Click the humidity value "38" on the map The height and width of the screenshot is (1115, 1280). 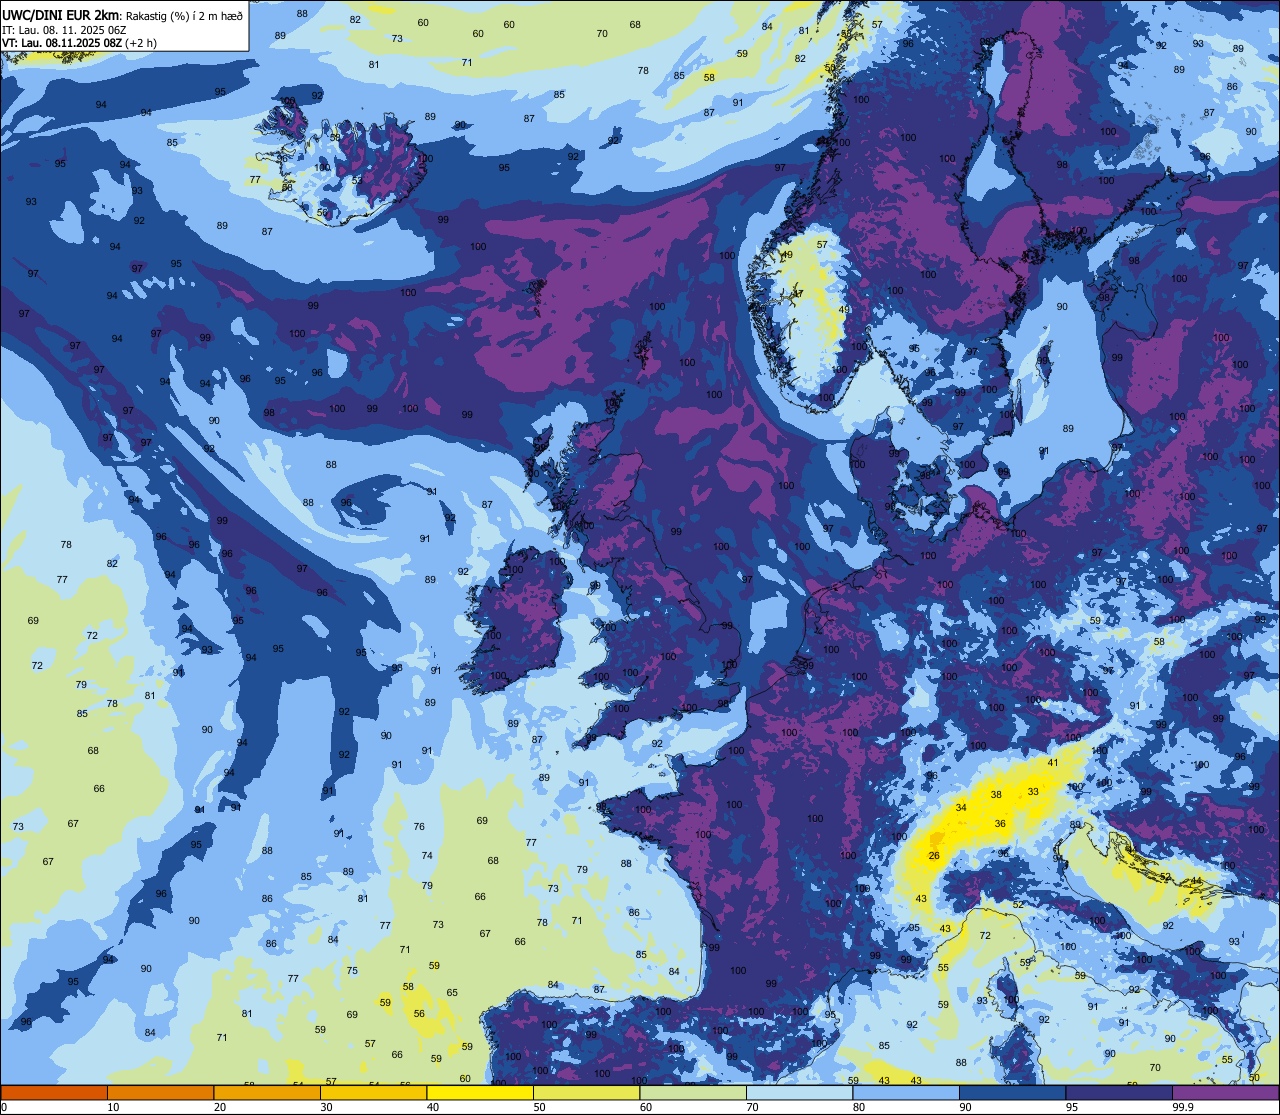[x=996, y=795]
